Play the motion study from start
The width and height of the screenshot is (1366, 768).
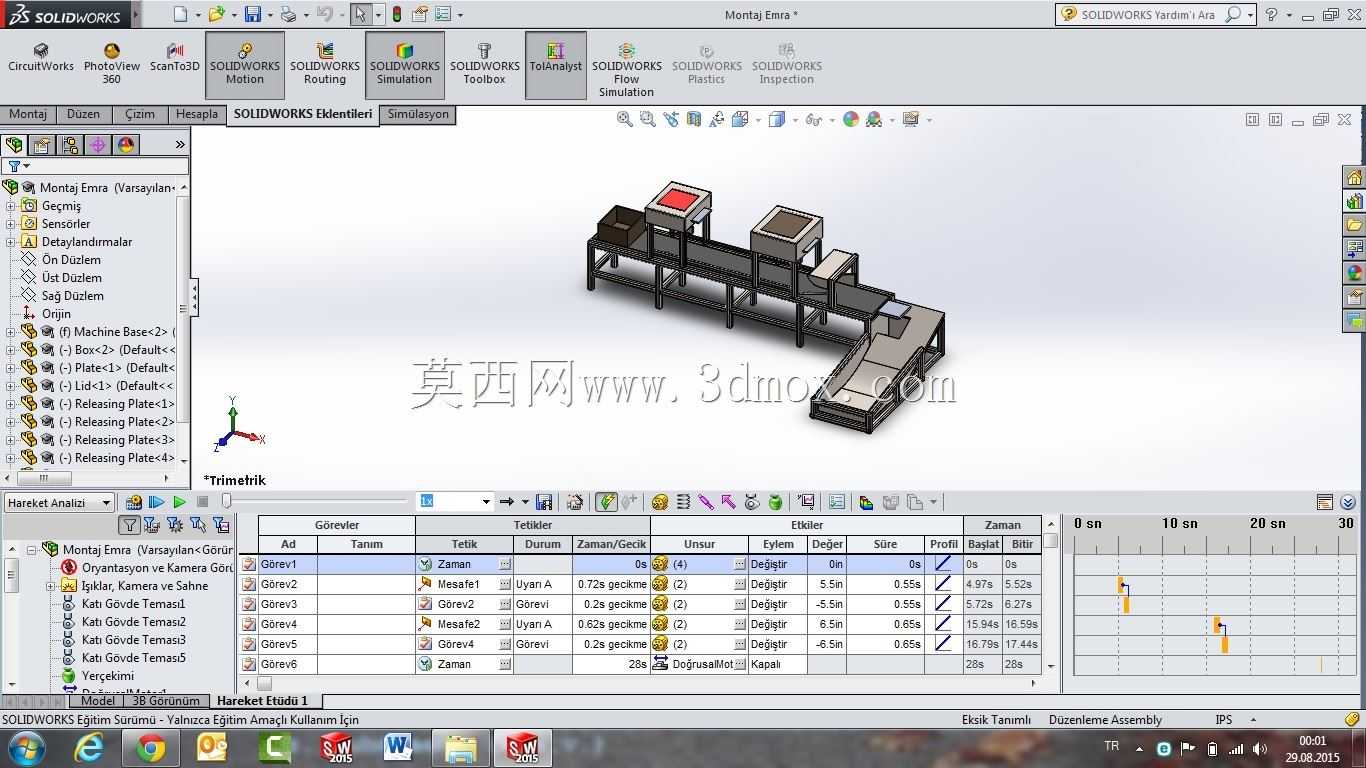(157, 502)
